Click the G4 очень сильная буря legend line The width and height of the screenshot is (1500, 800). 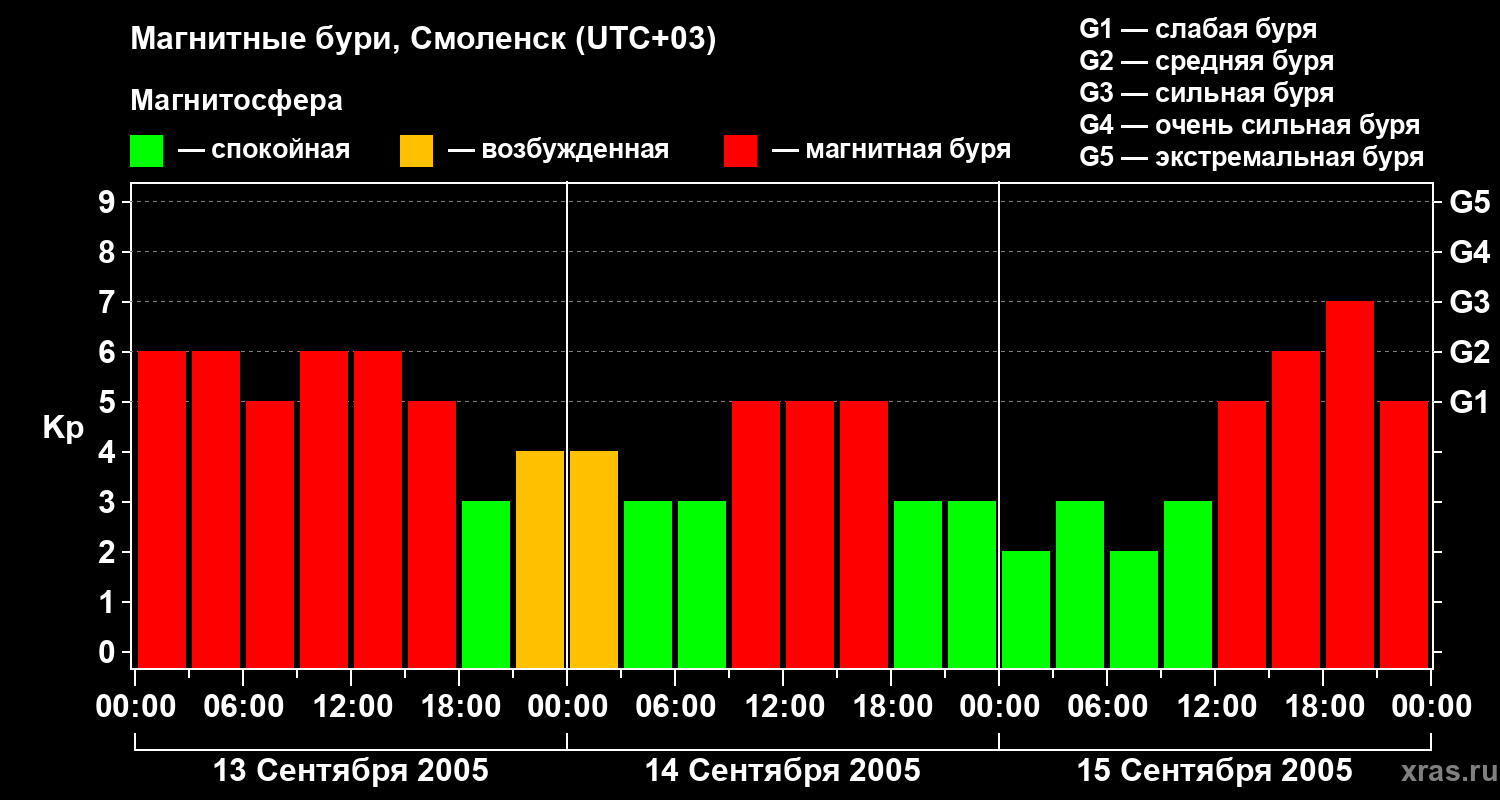pos(1250,125)
